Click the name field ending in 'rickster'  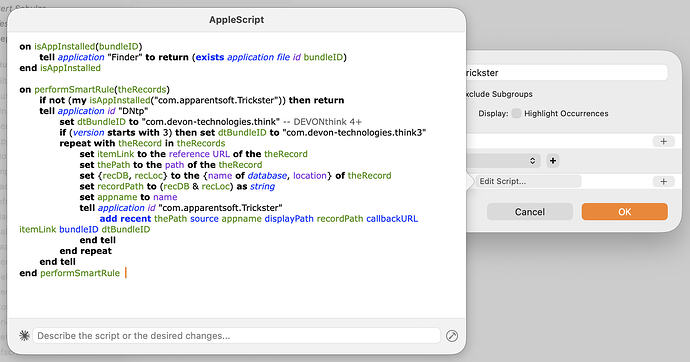(566, 73)
